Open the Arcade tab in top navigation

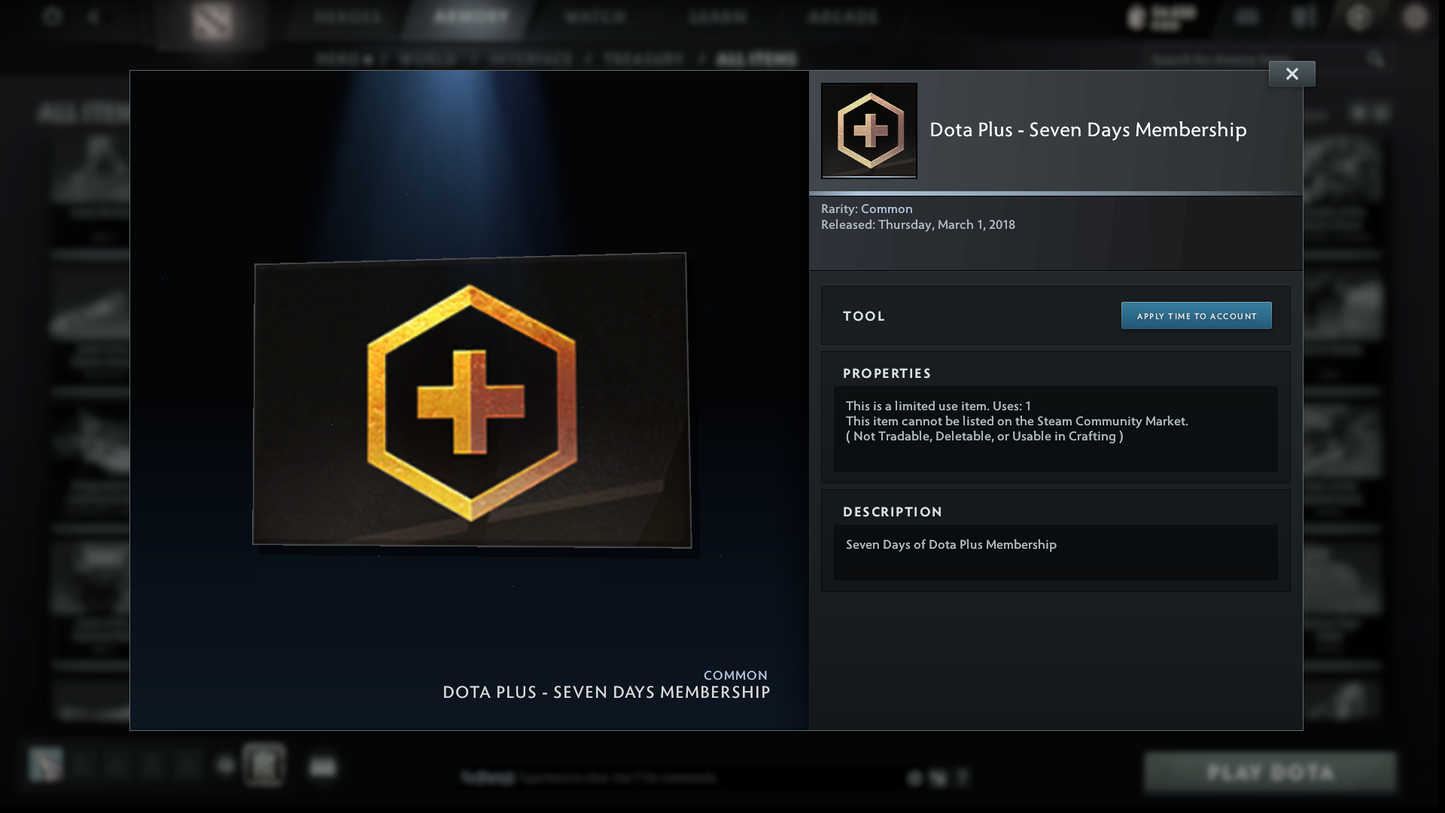(x=843, y=17)
